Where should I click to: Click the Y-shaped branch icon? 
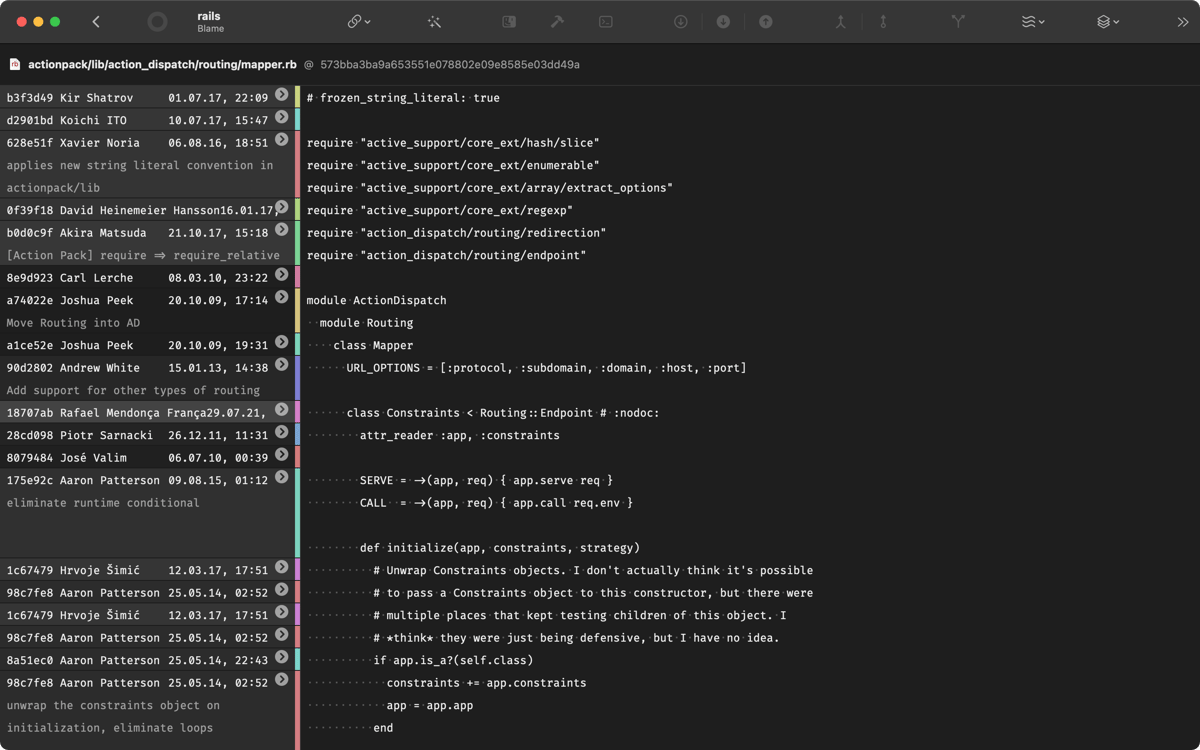(958, 22)
